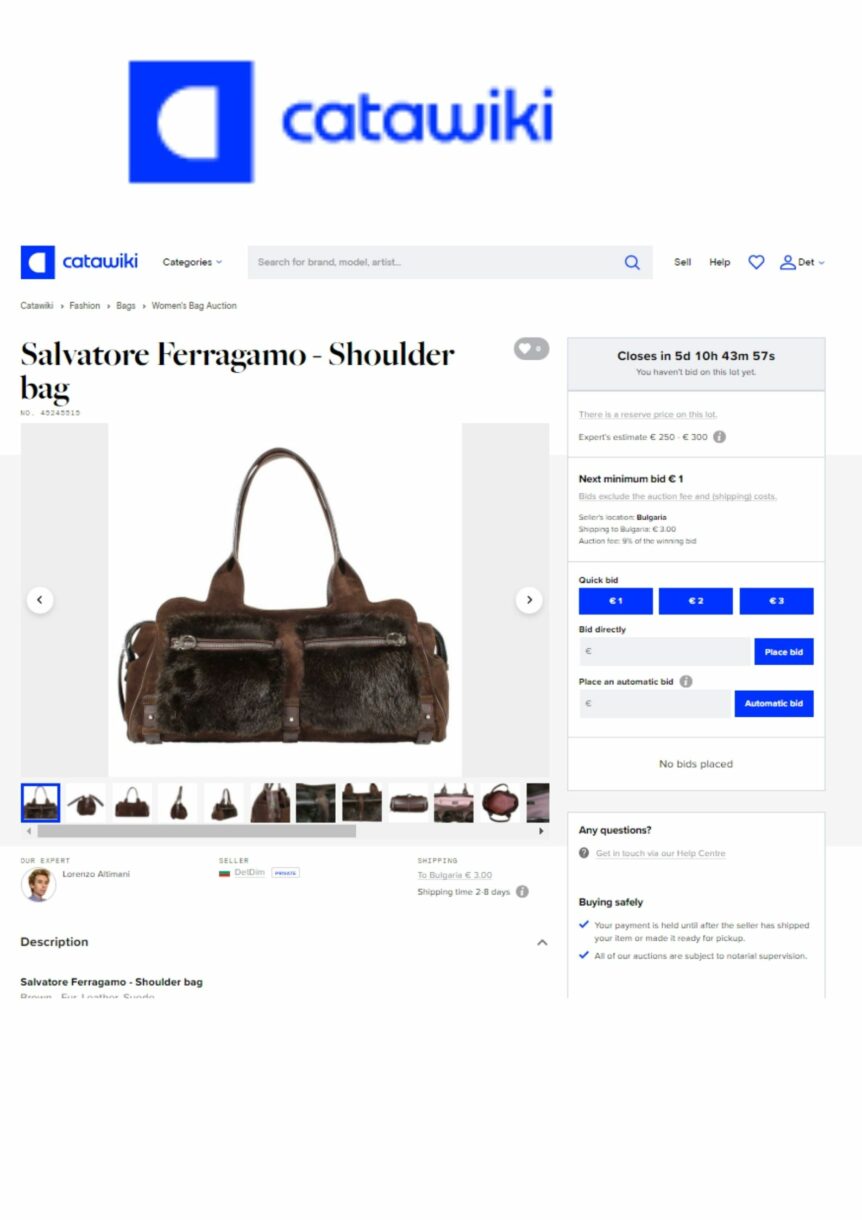Open the favorites heart icon in header
Viewport: 862px width, 1220px height.
pyautogui.click(x=756, y=262)
